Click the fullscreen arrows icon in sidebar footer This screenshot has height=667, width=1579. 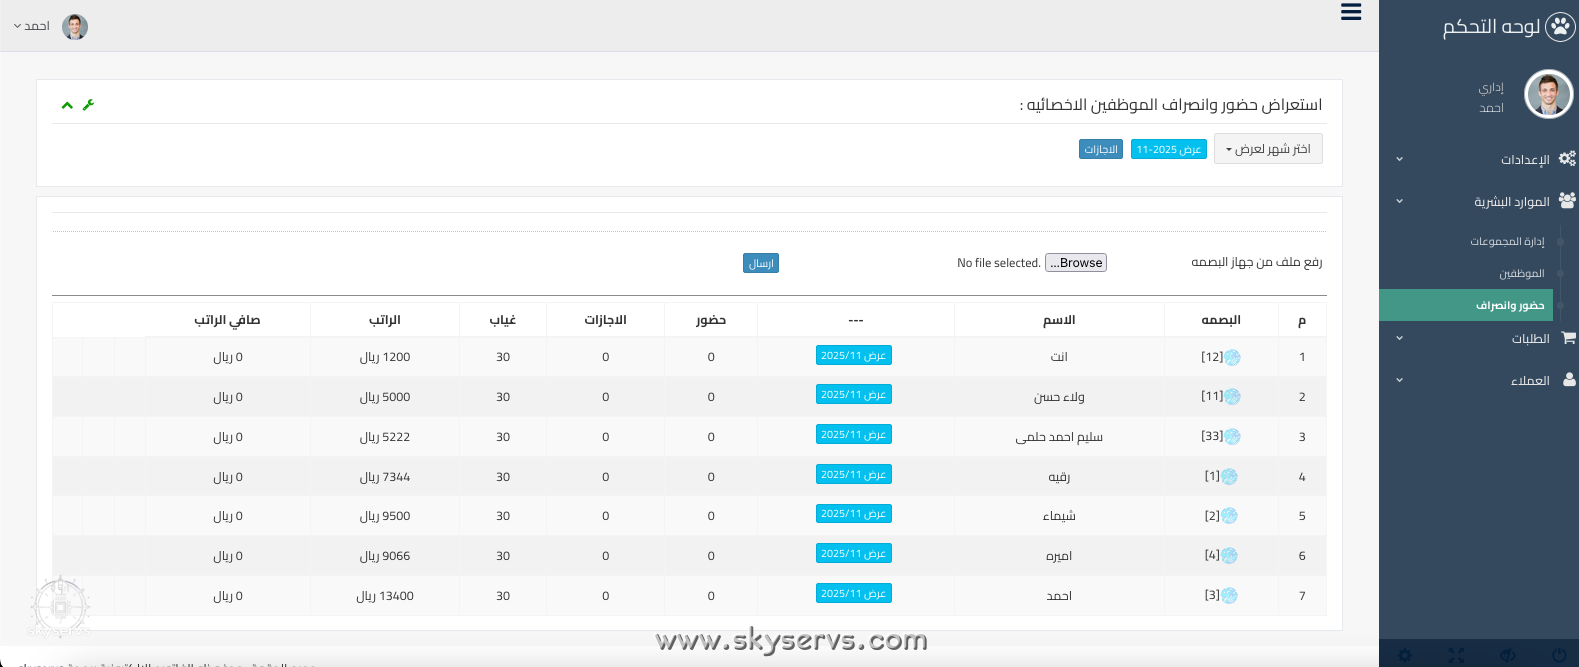point(1456,655)
